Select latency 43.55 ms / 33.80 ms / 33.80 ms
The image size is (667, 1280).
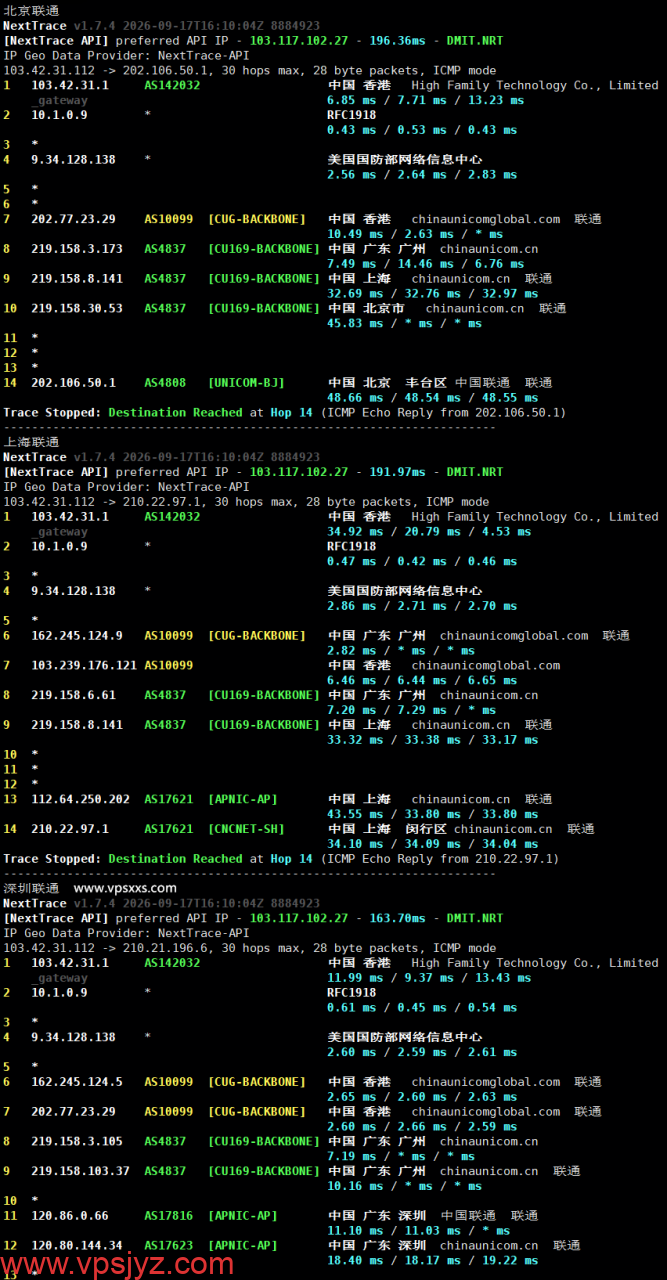(x=432, y=814)
